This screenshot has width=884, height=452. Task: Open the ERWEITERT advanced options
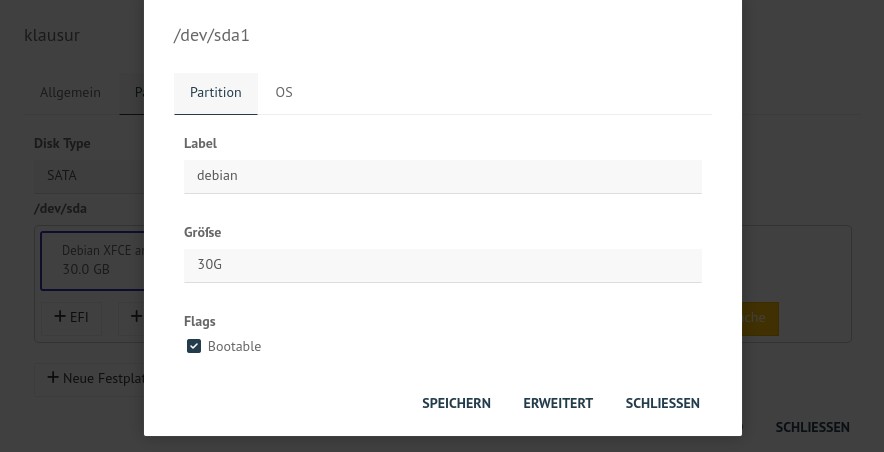558,403
